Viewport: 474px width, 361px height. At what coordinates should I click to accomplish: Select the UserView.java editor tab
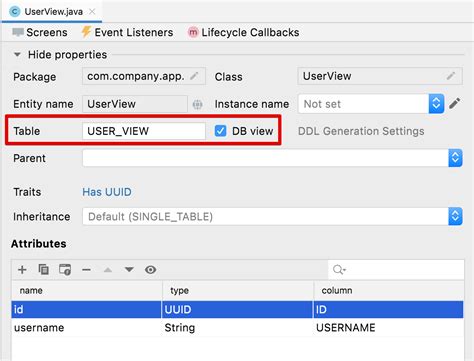pyautogui.click(x=52, y=12)
